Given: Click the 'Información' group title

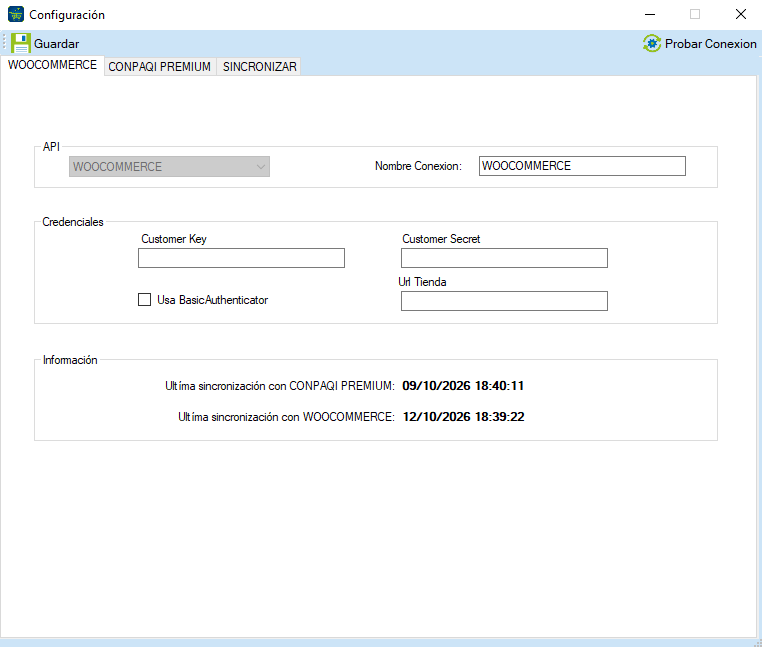Looking at the screenshot, I should [70, 360].
